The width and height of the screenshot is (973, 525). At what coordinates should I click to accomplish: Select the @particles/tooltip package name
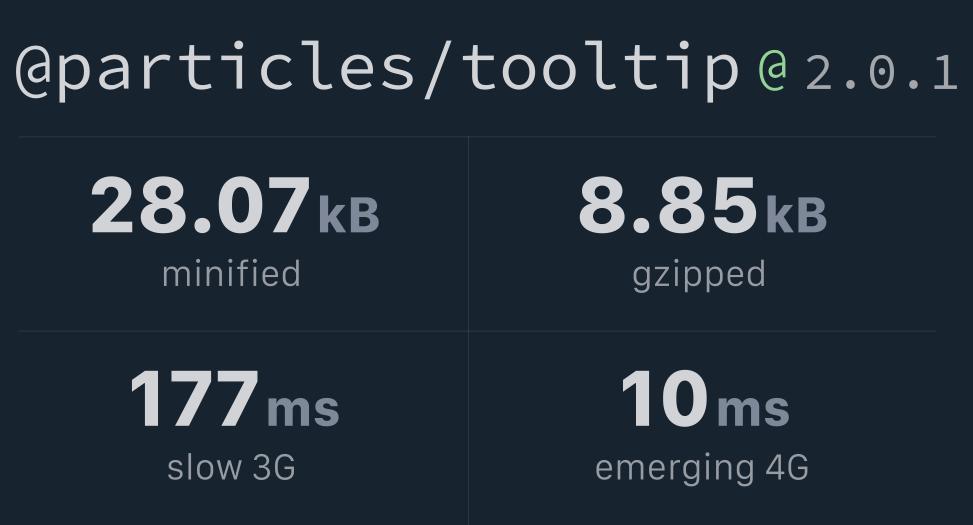click(377, 70)
